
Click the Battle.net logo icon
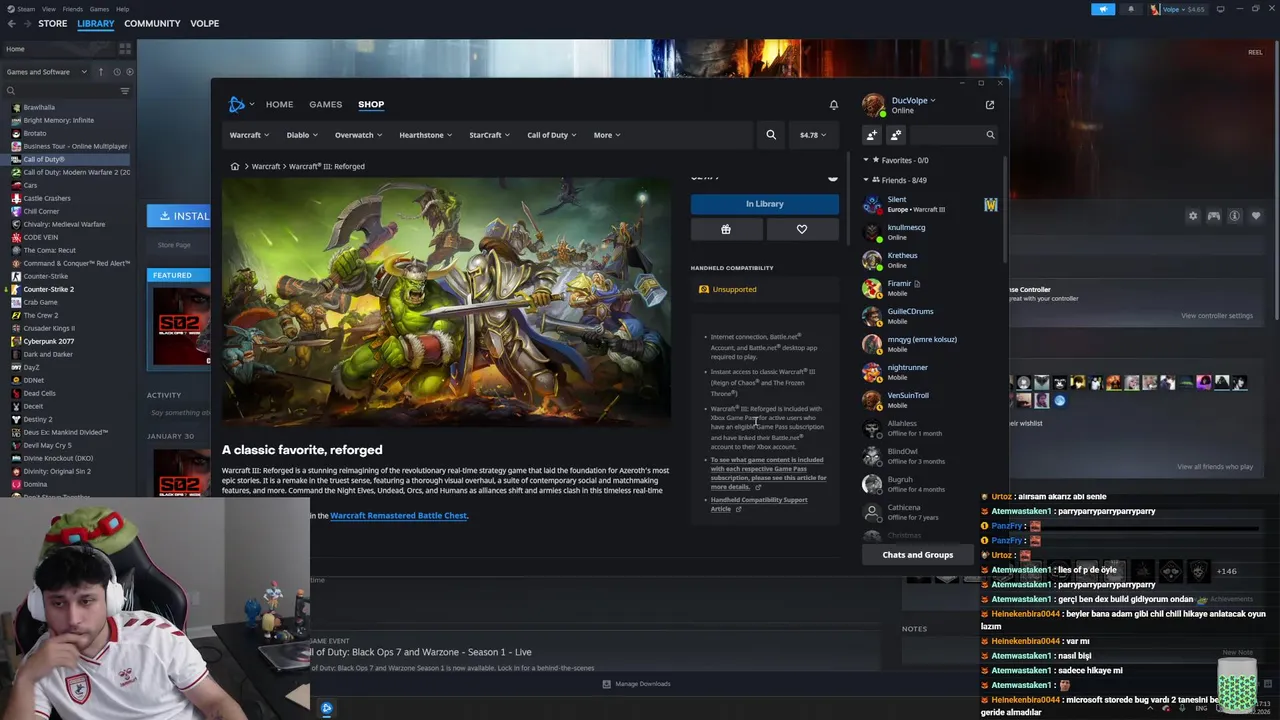click(236, 104)
